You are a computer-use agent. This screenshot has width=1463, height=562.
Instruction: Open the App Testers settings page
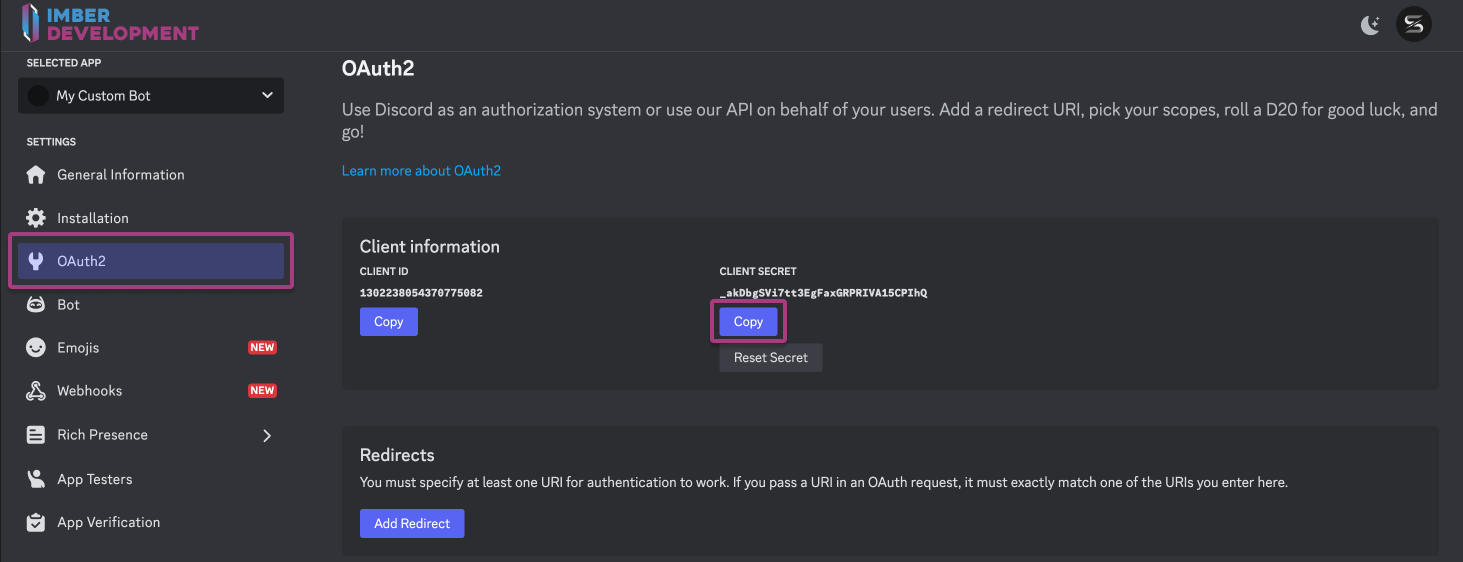click(x=95, y=479)
